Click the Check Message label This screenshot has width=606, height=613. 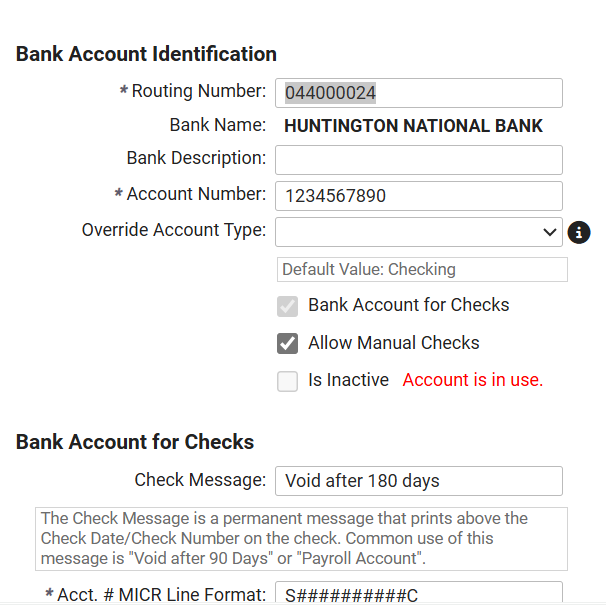tap(200, 480)
